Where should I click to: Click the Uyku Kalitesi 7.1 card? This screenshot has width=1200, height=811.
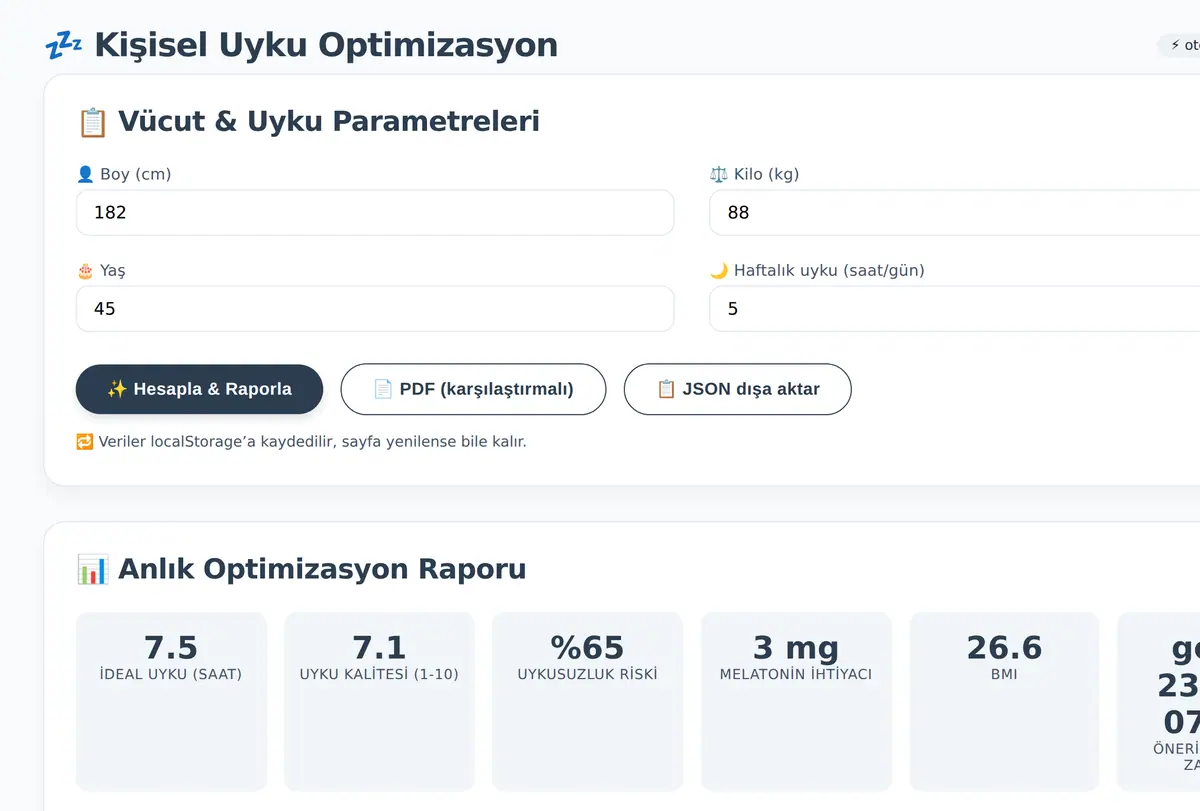click(x=379, y=701)
